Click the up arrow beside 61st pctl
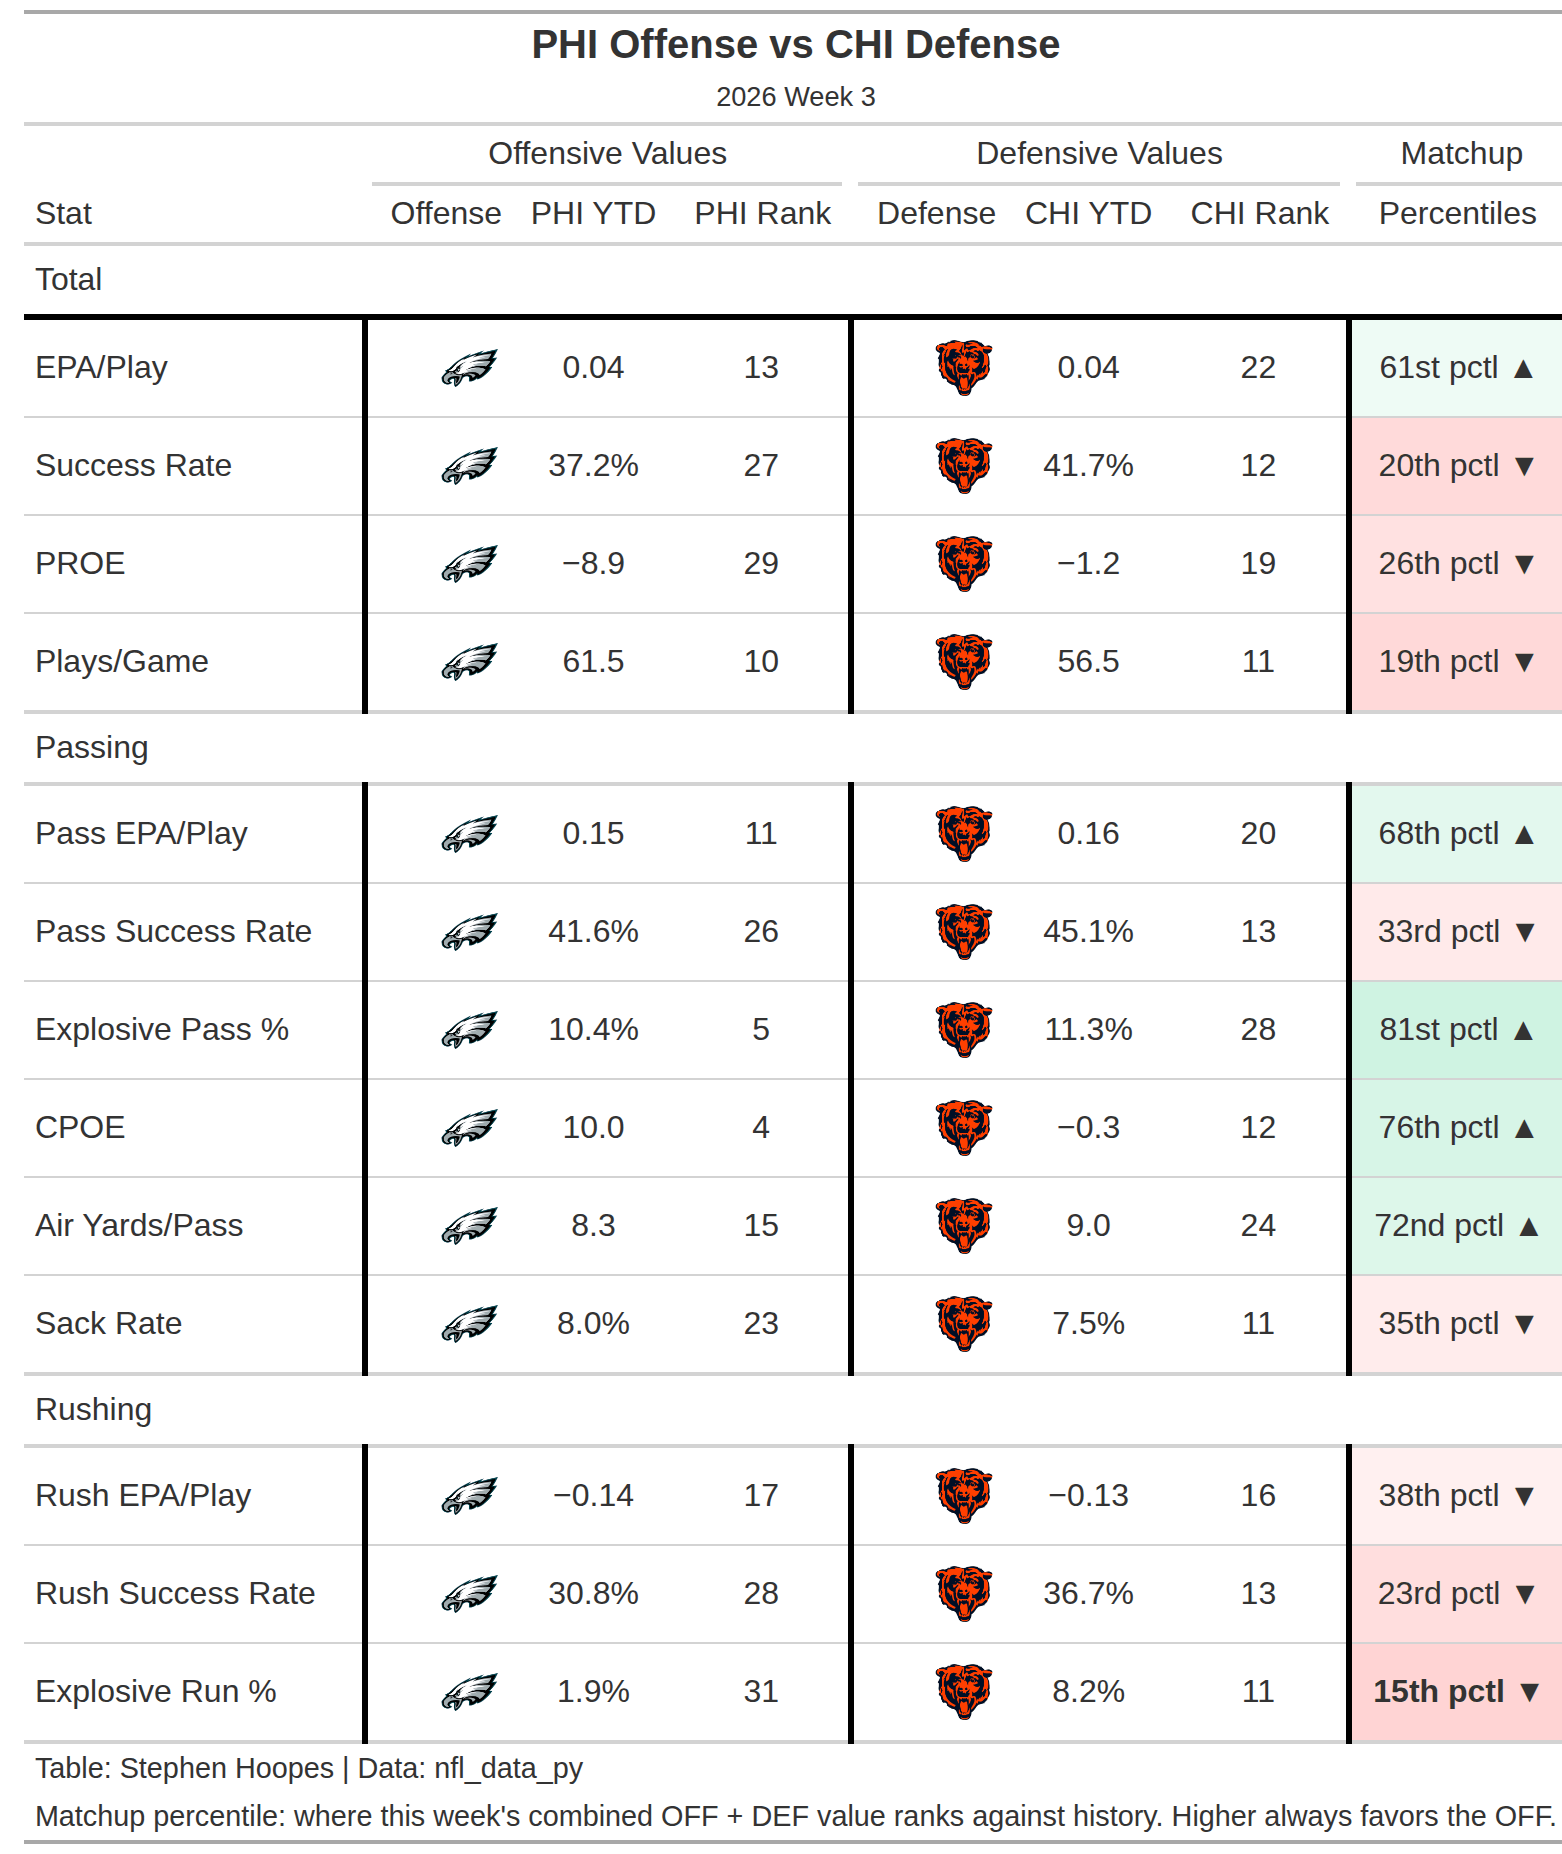The height and width of the screenshot is (1854, 1562). 1523,369
